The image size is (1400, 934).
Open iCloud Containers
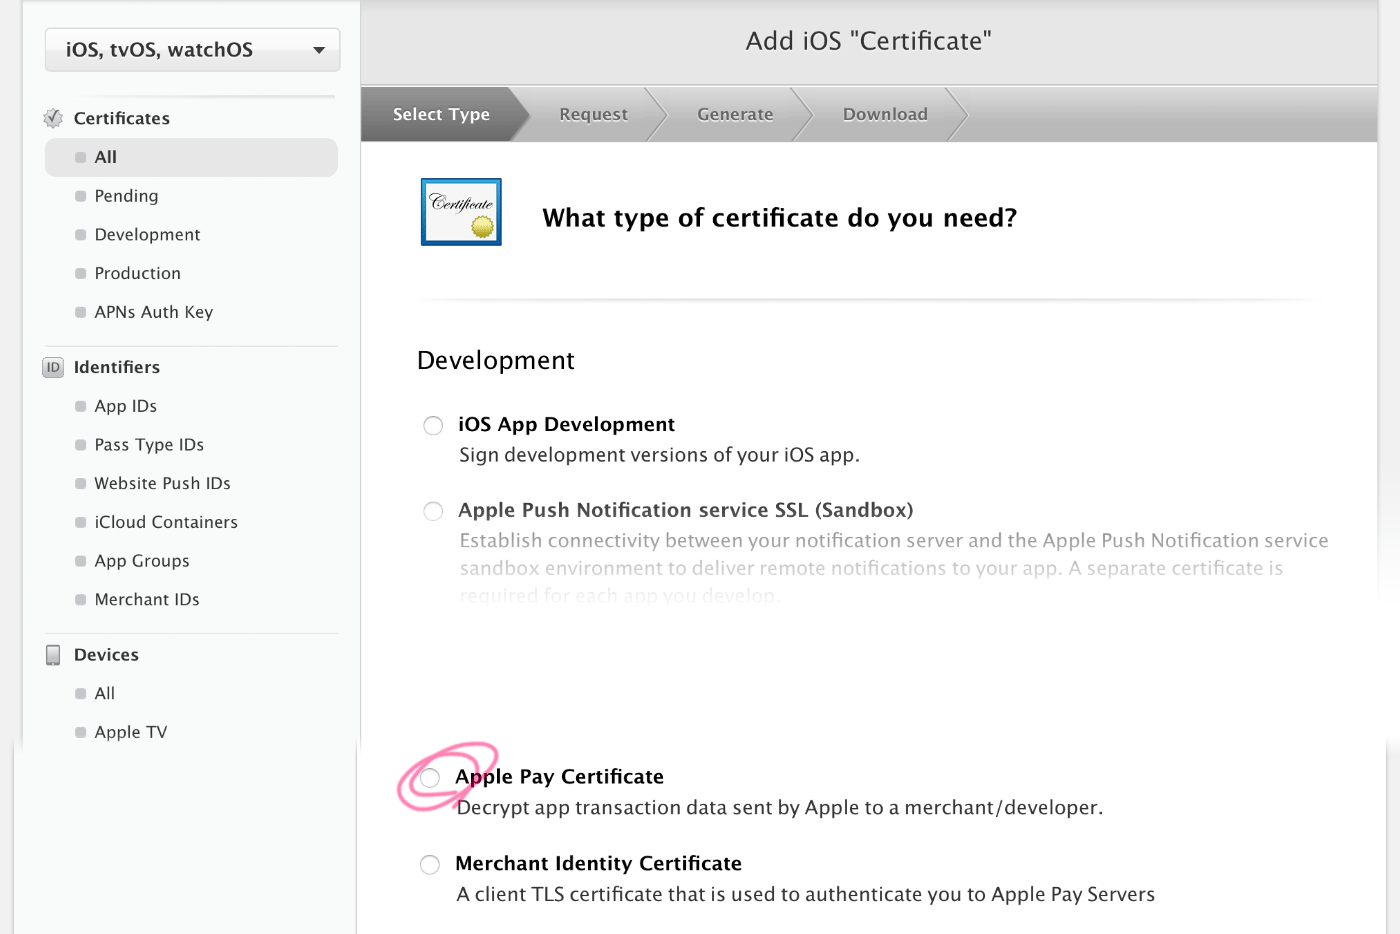click(x=166, y=522)
